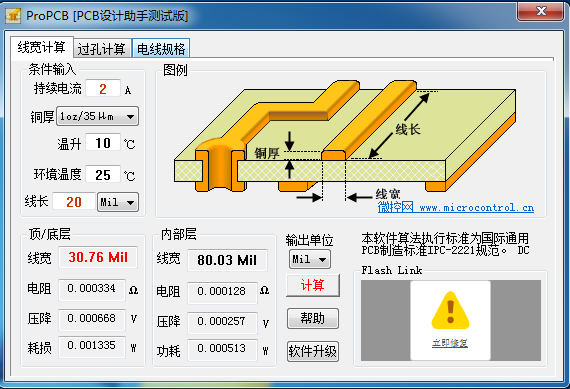Expand the 线长 Mil unit dropdown
Image resolution: width=570 pixels, height=389 pixels.
[118, 202]
